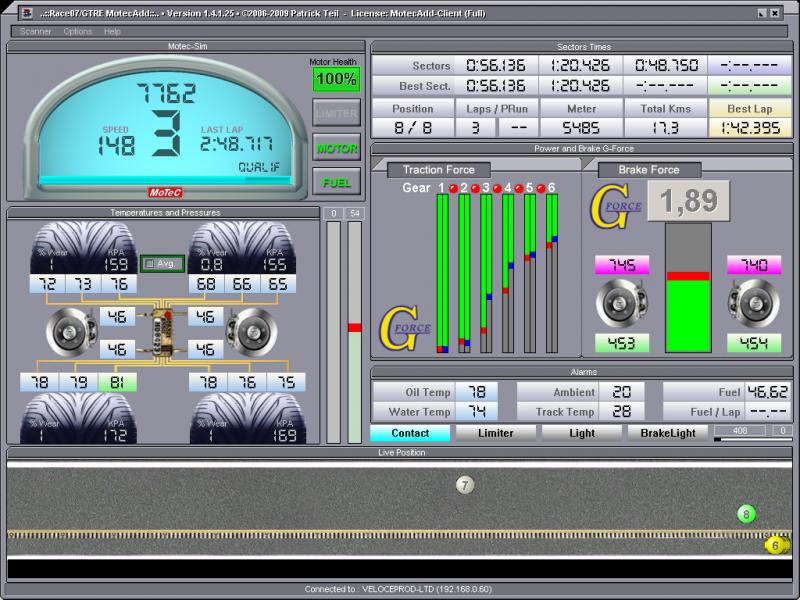Viewport: 800px width, 600px height.
Task: Click the G-Force logo in Traction Force panel
Action: pos(404,328)
